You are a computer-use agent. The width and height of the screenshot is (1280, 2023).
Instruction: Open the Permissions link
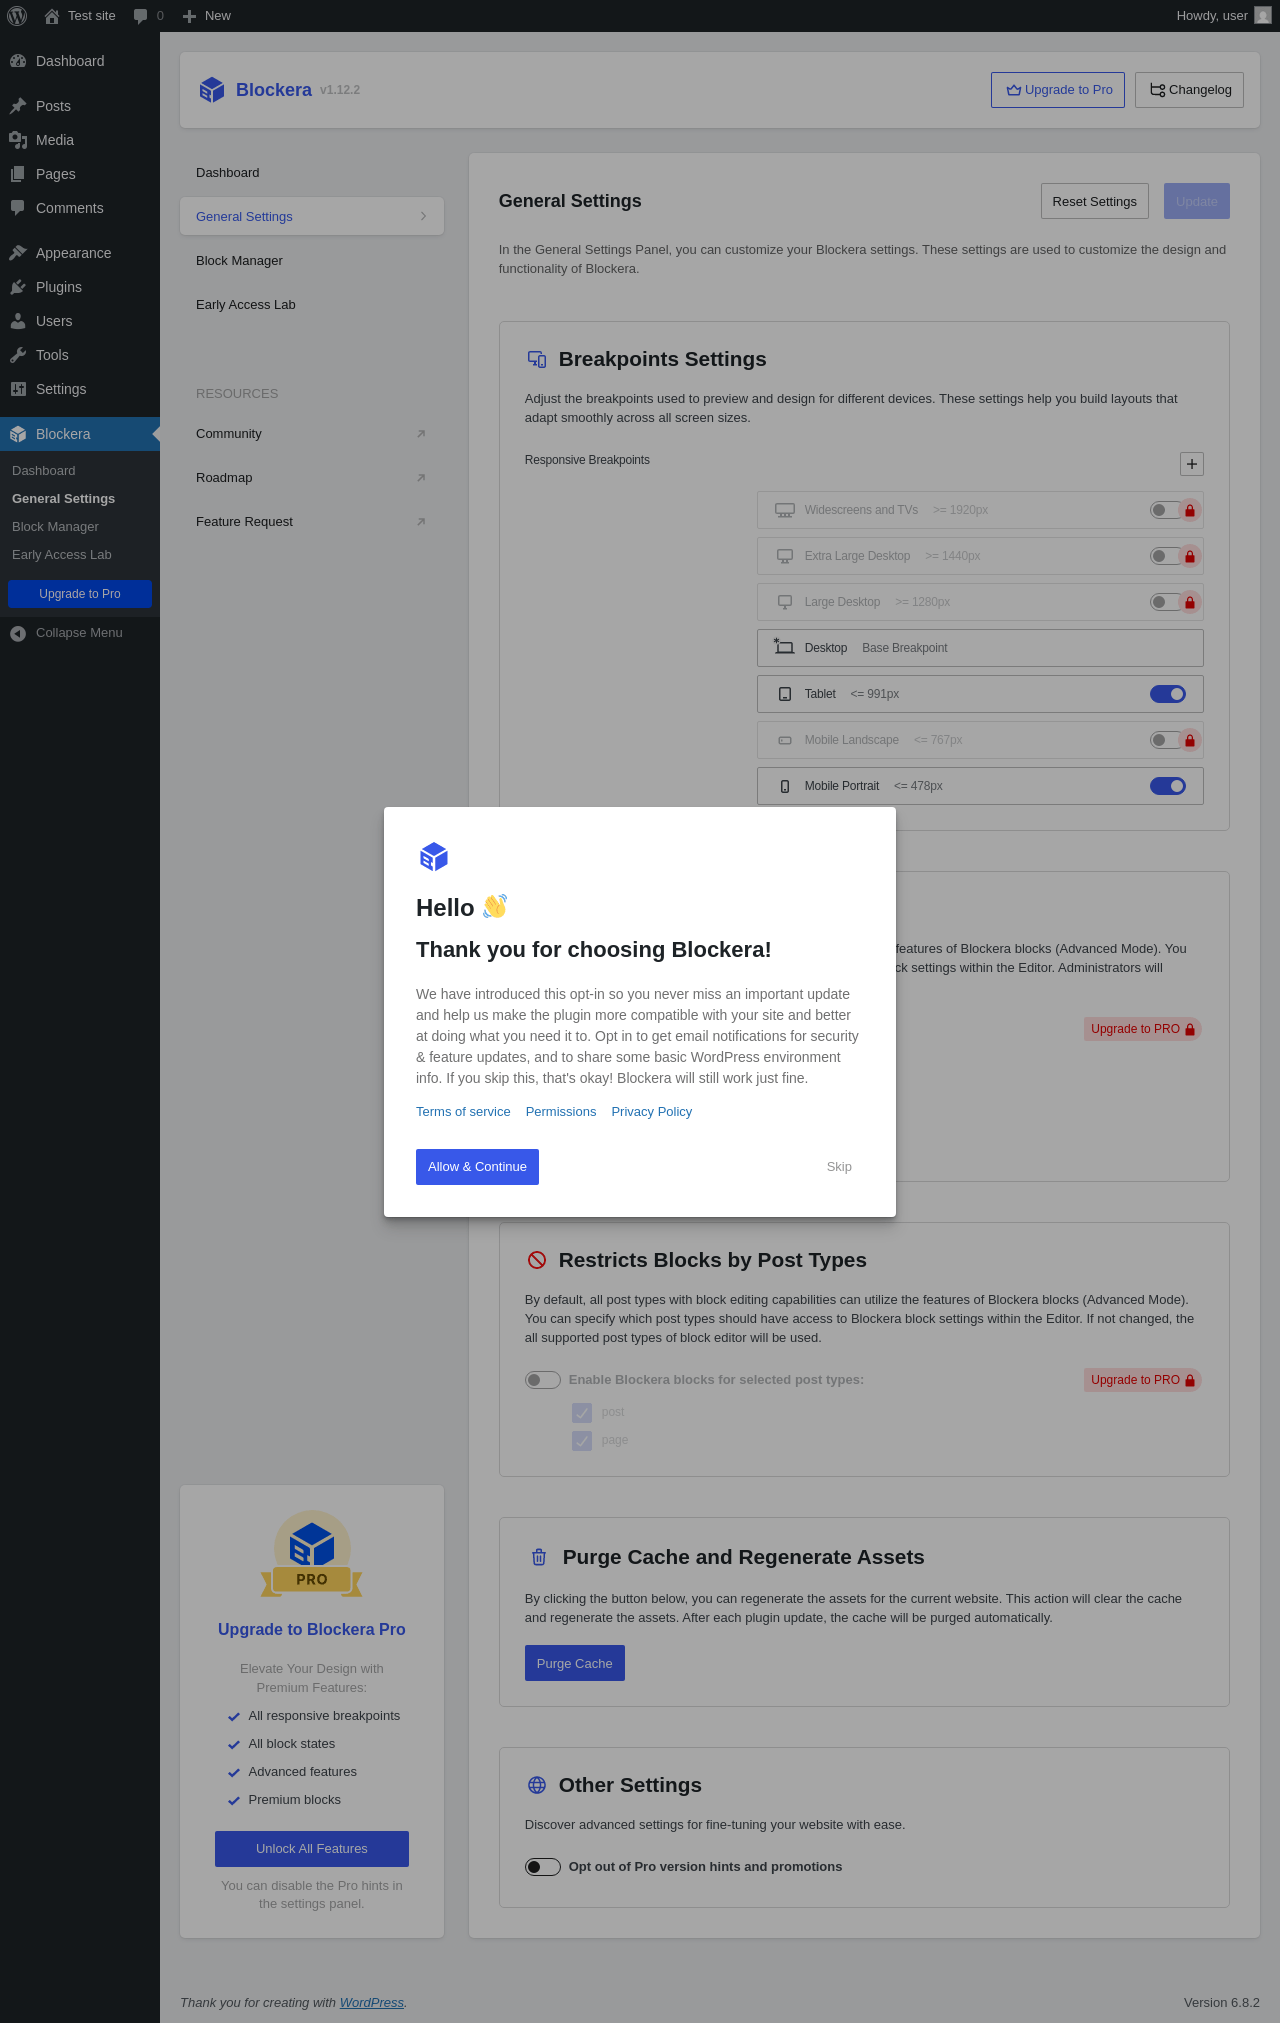[561, 1112]
